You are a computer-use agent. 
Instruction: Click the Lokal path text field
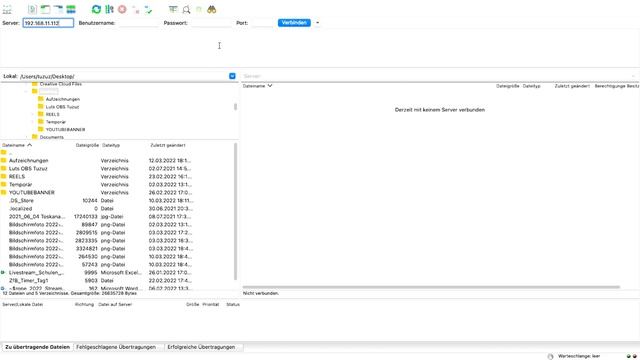pyautogui.click(x=124, y=76)
